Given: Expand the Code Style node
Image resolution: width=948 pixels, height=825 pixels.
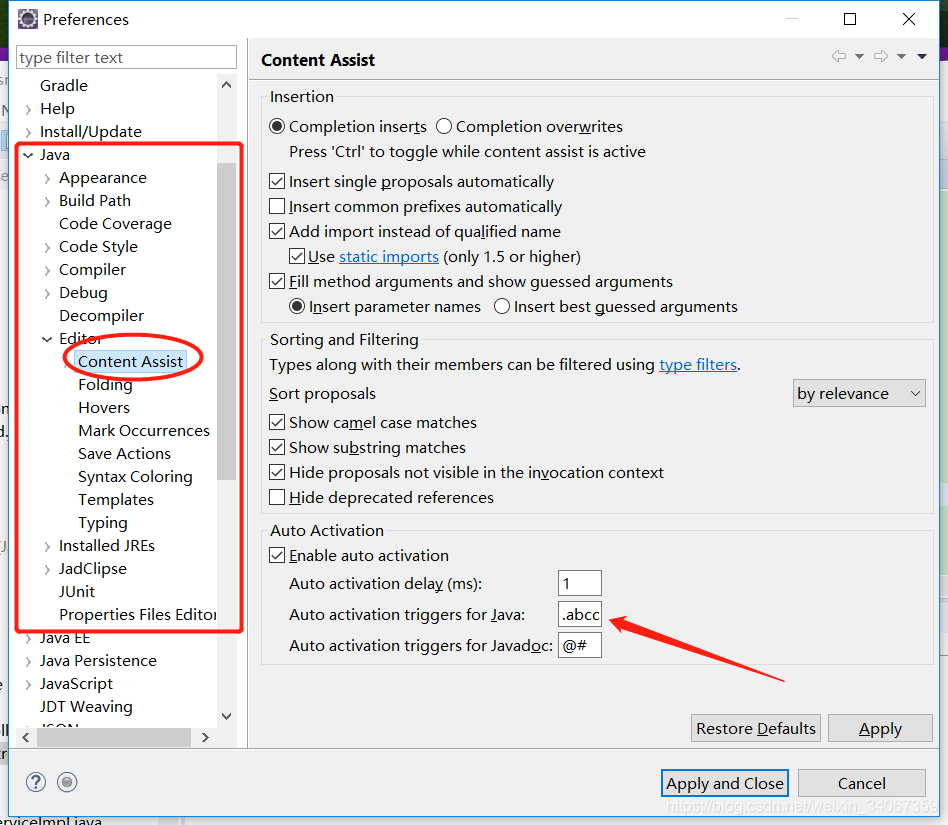Looking at the screenshot, I should 47,247.
